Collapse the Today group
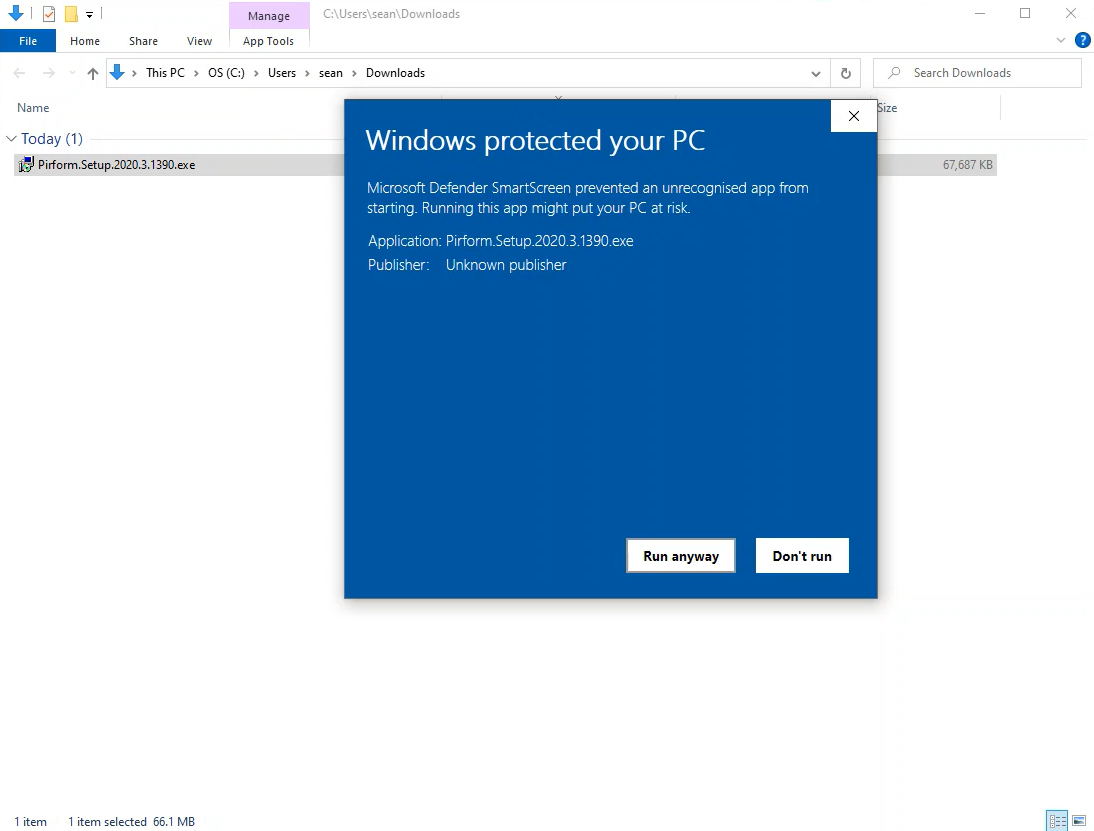This screenshot has height=831, width=1094. [x=11, y=139]
